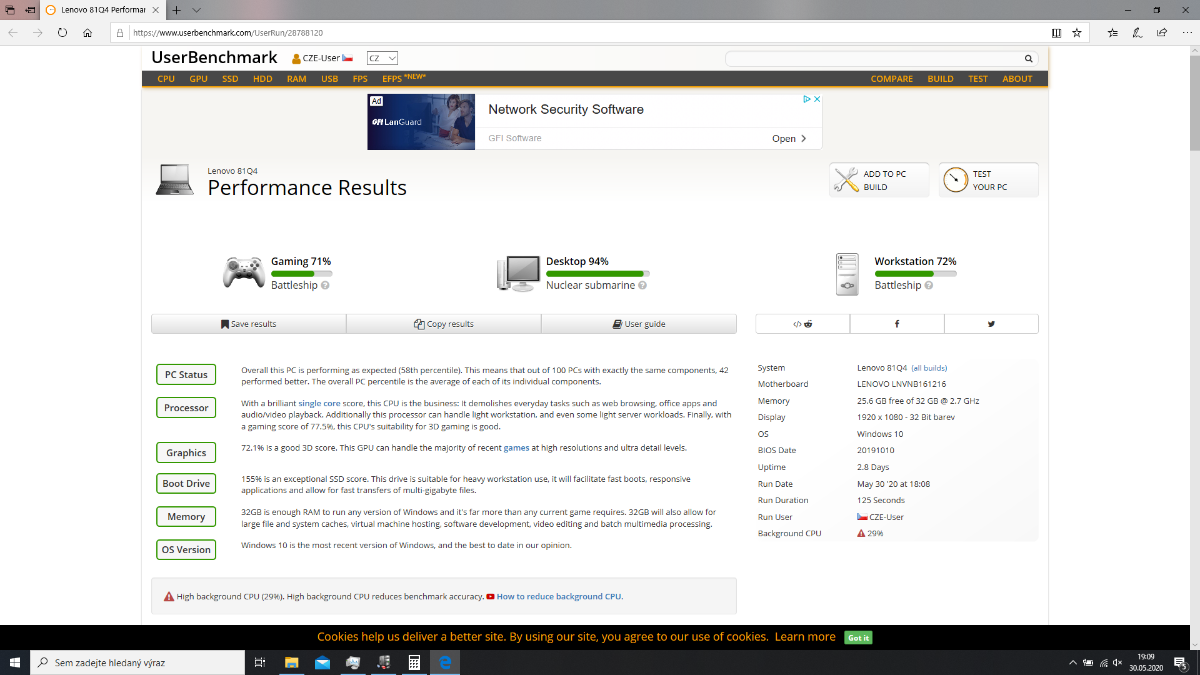Open the COMPARE menu item
The height and width of the screenshot is (675, 1200).
pos(891,79)
